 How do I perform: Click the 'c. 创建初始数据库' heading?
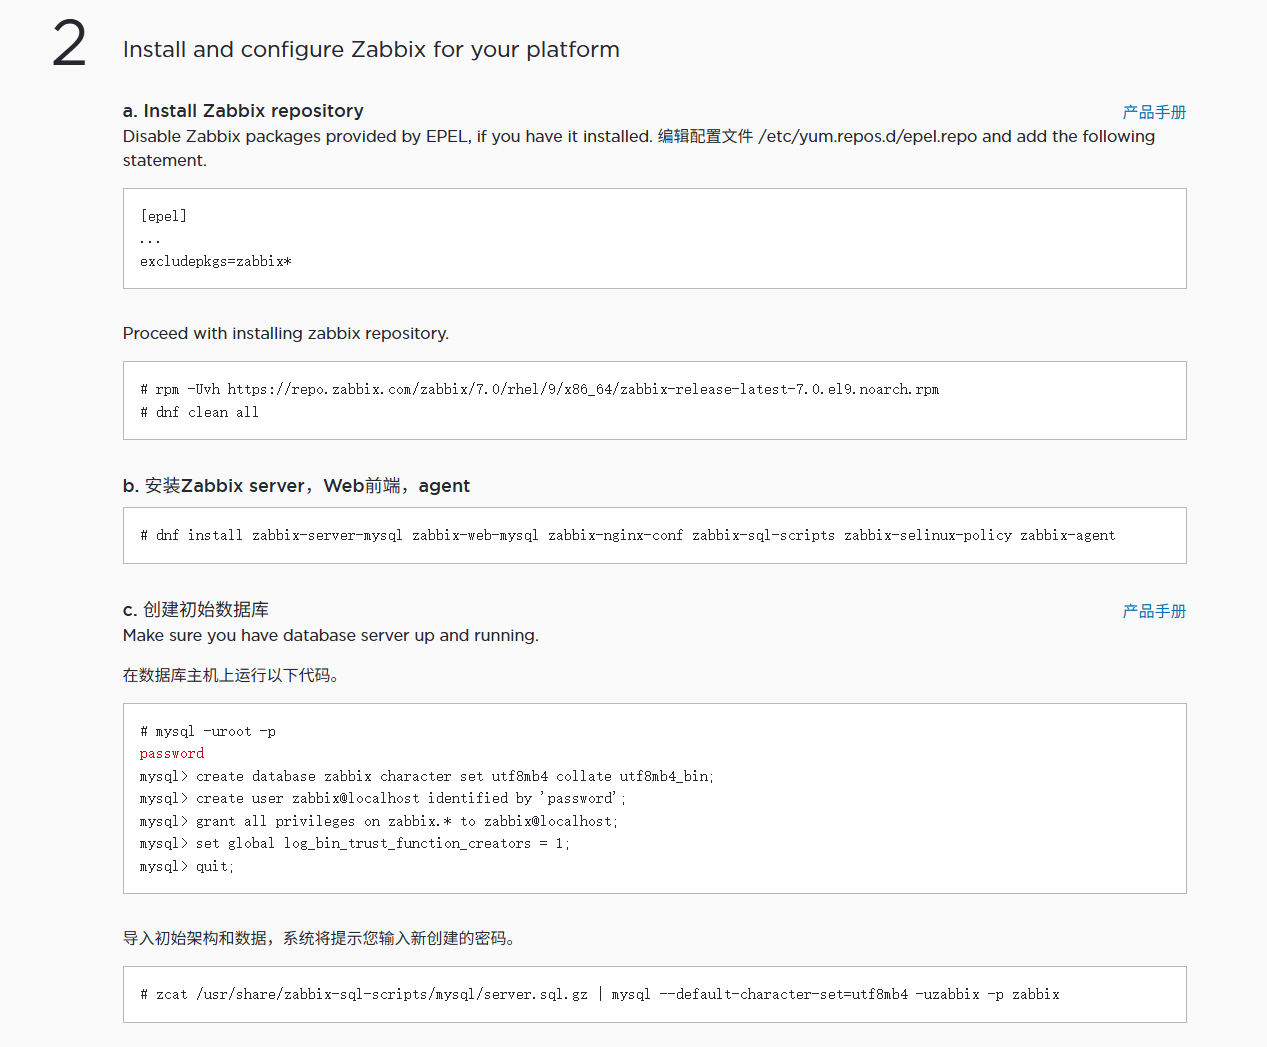[196, 610]
